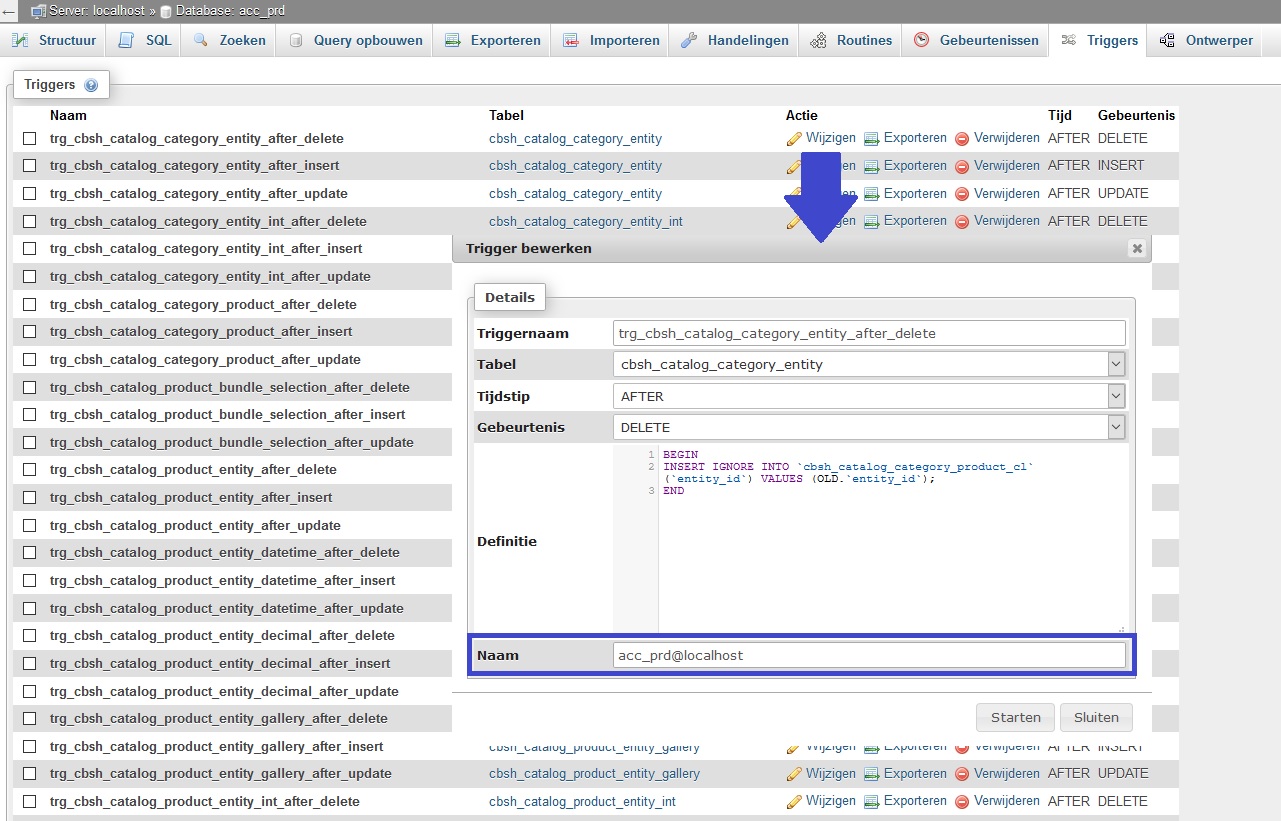Click the Sluiten button
The width and height of the screenshot is (1281, 821).
click(1095, 717)
